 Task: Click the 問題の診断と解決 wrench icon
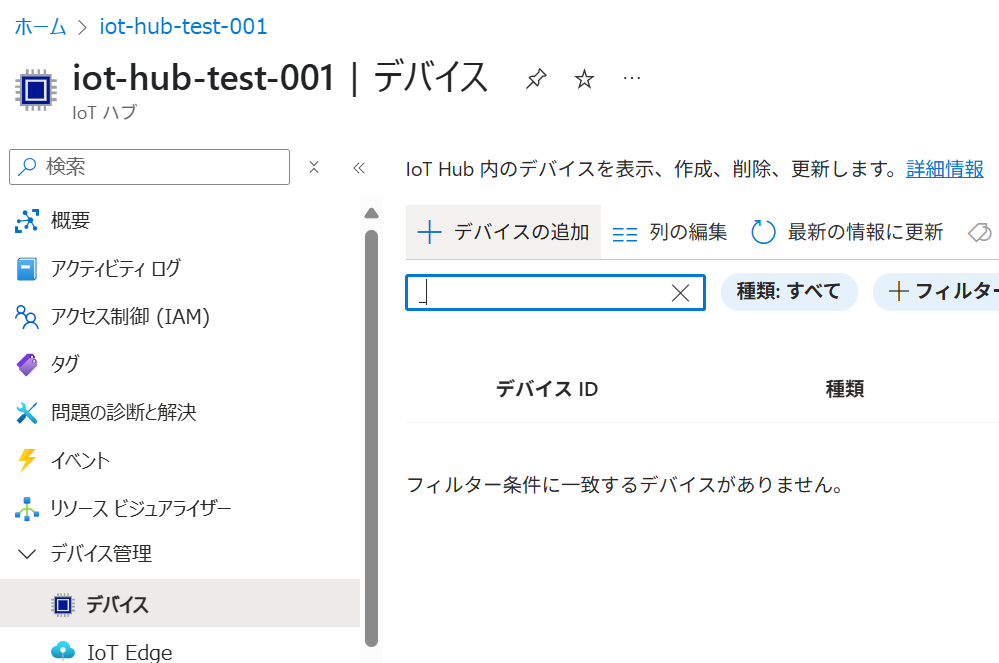pos(27,413)
